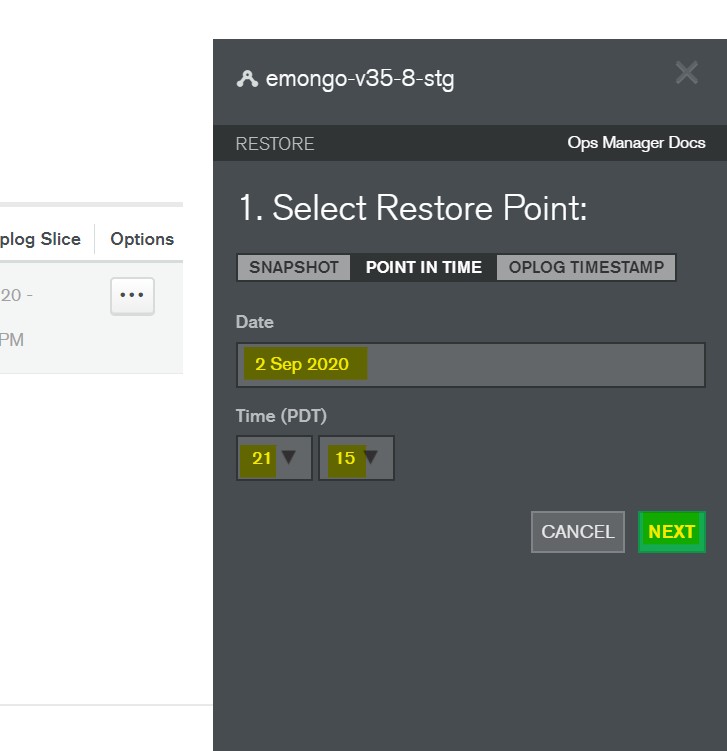This screenshot has width=727, height=751.
Task: Click the Select Restore Point heading
Action: coord(412,209)
